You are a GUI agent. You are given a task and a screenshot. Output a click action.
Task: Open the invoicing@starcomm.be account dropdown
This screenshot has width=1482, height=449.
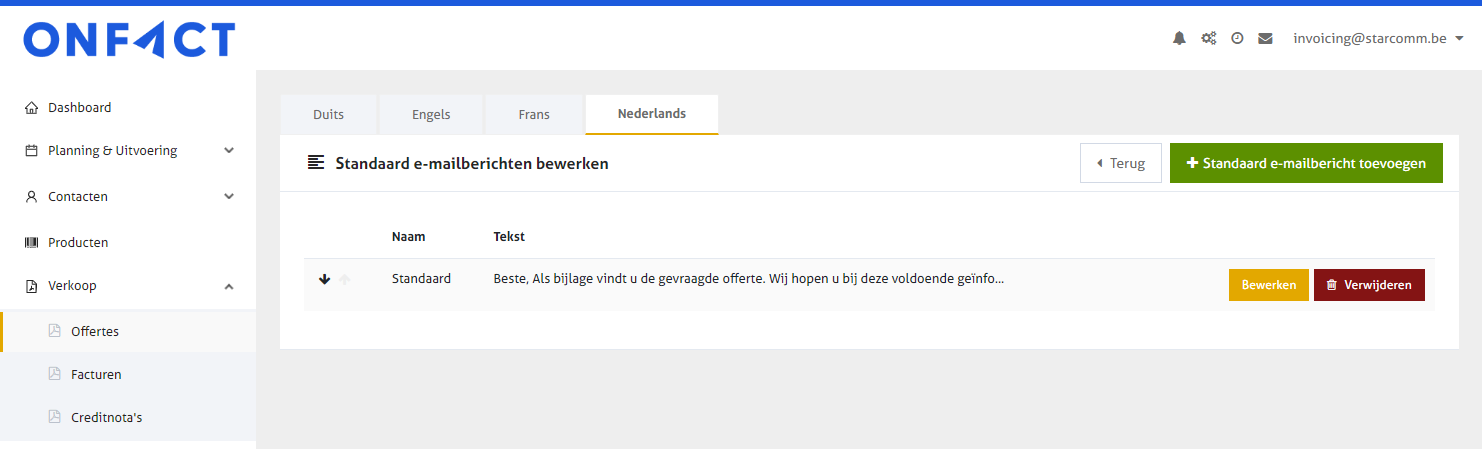click(1378, 38)
